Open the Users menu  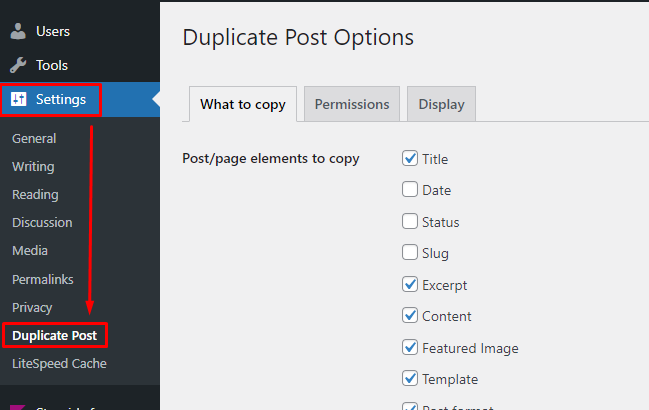coord(53,31)
